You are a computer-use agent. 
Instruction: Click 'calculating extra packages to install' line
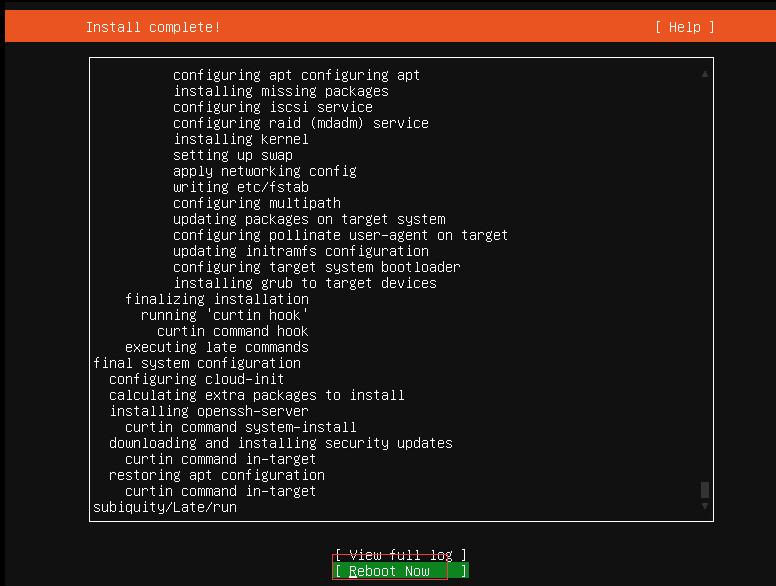[x=257, y=395]
